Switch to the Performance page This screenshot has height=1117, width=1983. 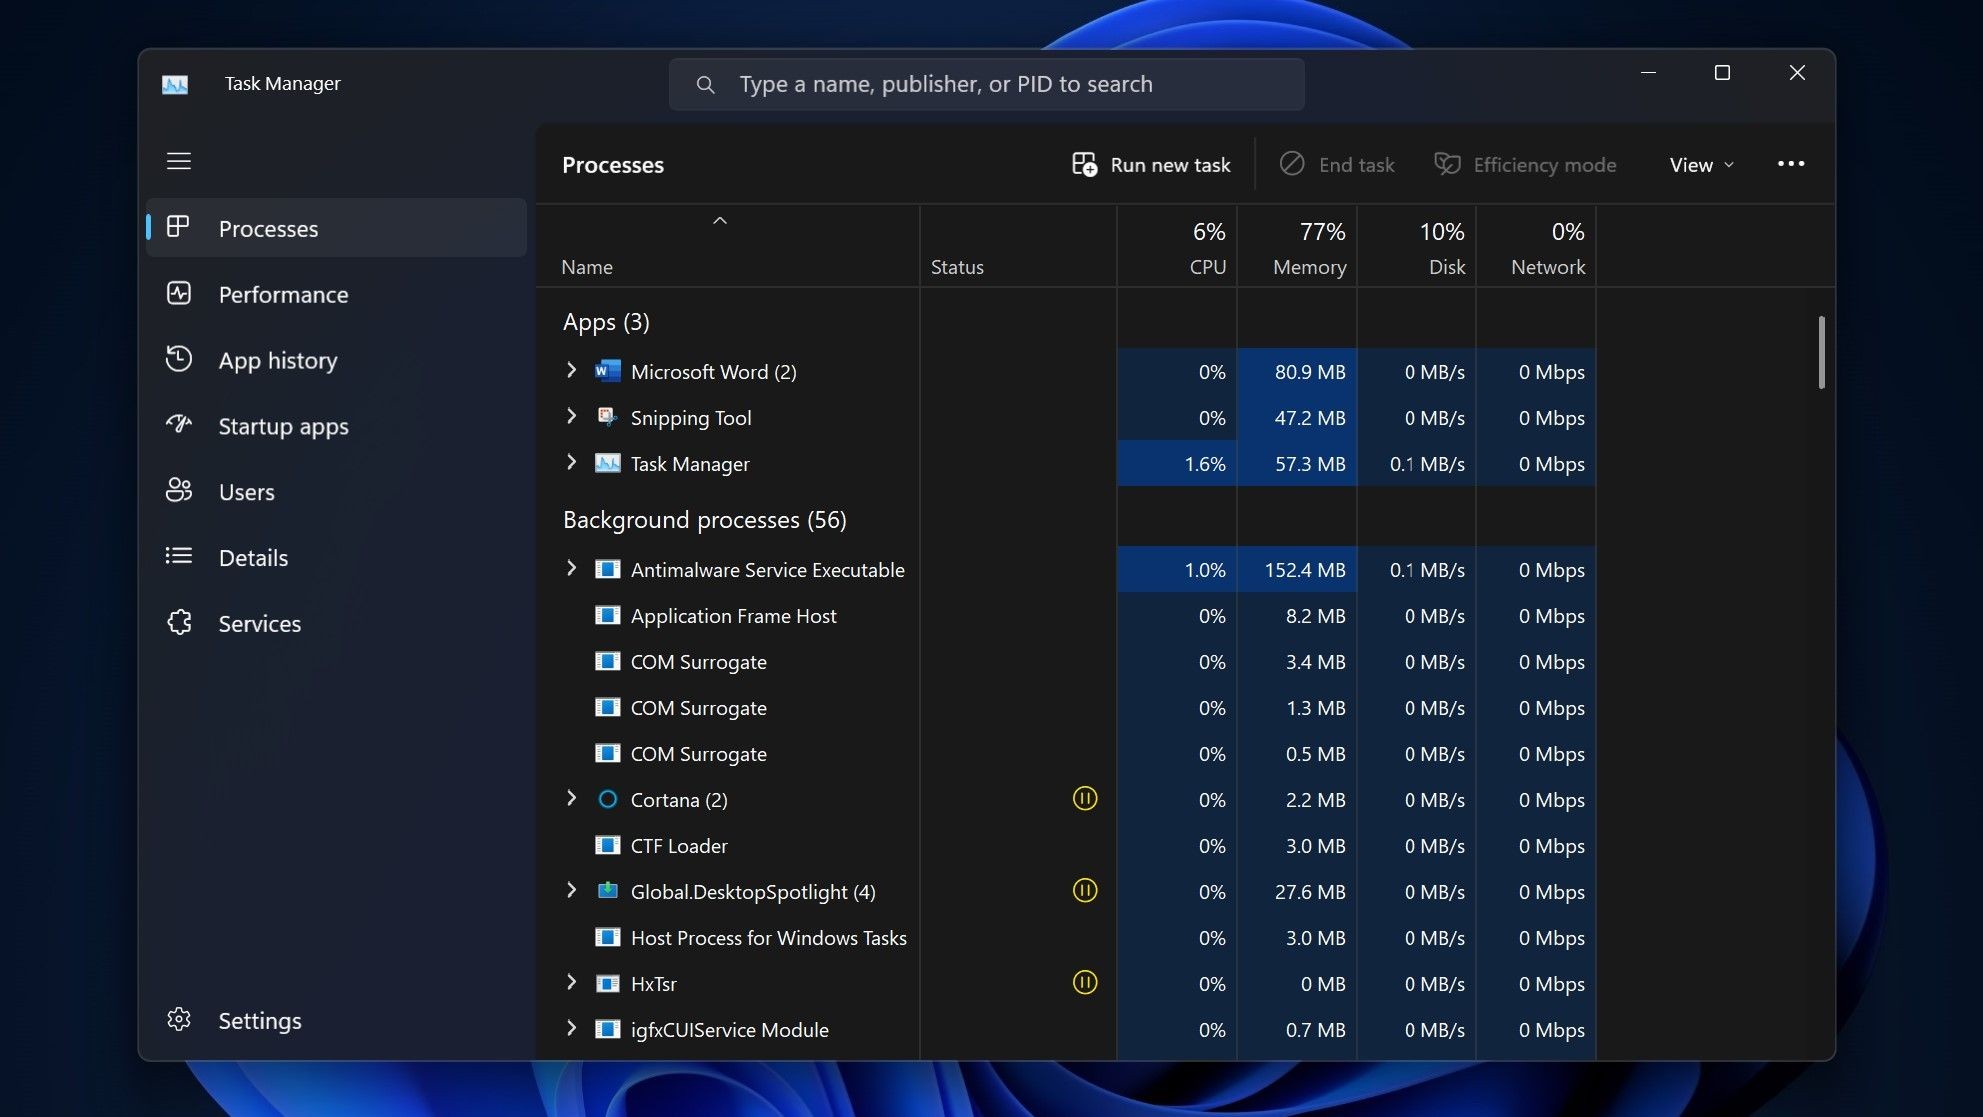(336, 294)
